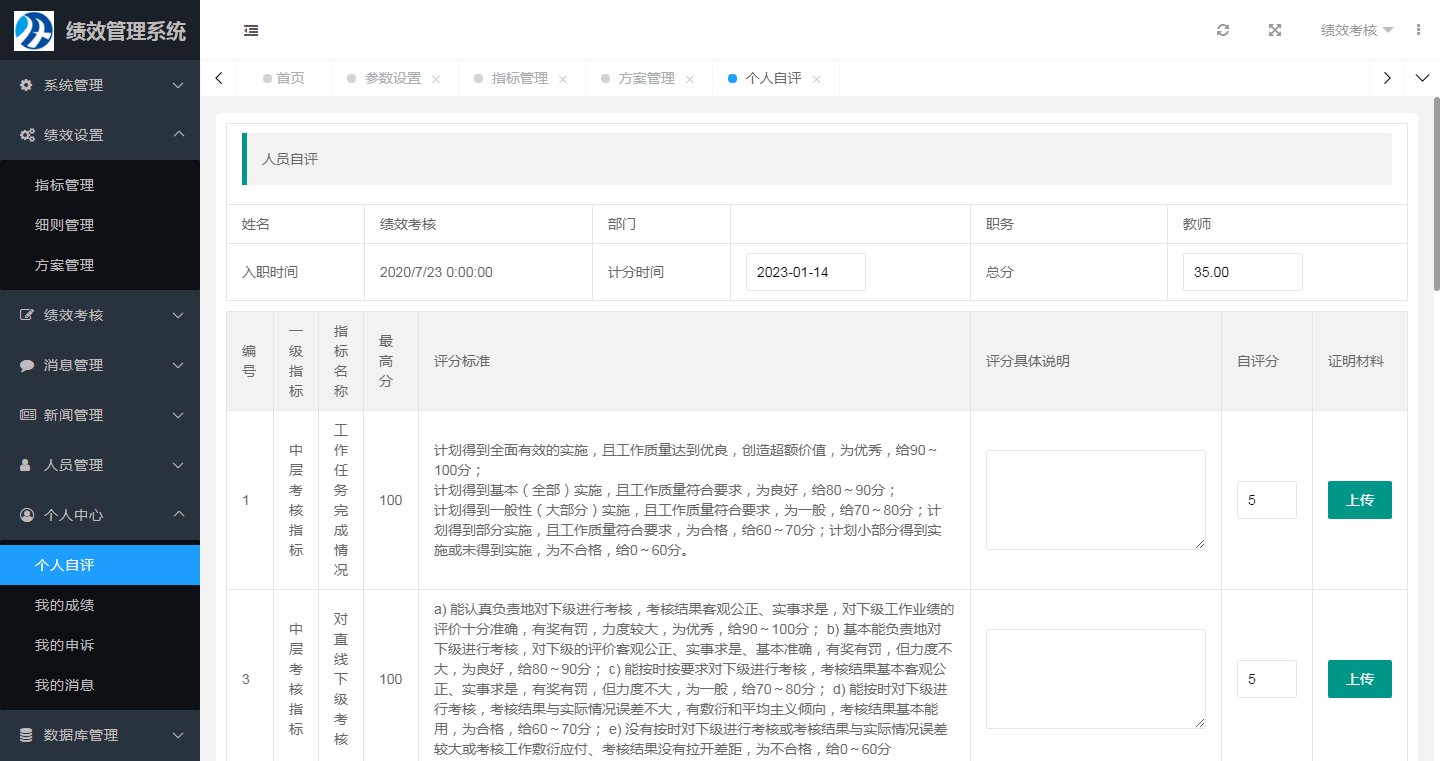Expand the 系统管理 sidebar menu
Image resolution: width=1440 pixels, height=761 pixels.
[100, 85]
